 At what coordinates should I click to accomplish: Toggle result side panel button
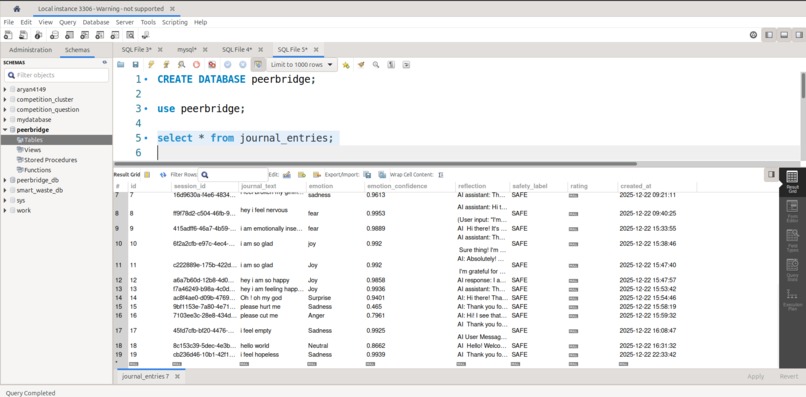pyautogui.click(x=771, y=175)
